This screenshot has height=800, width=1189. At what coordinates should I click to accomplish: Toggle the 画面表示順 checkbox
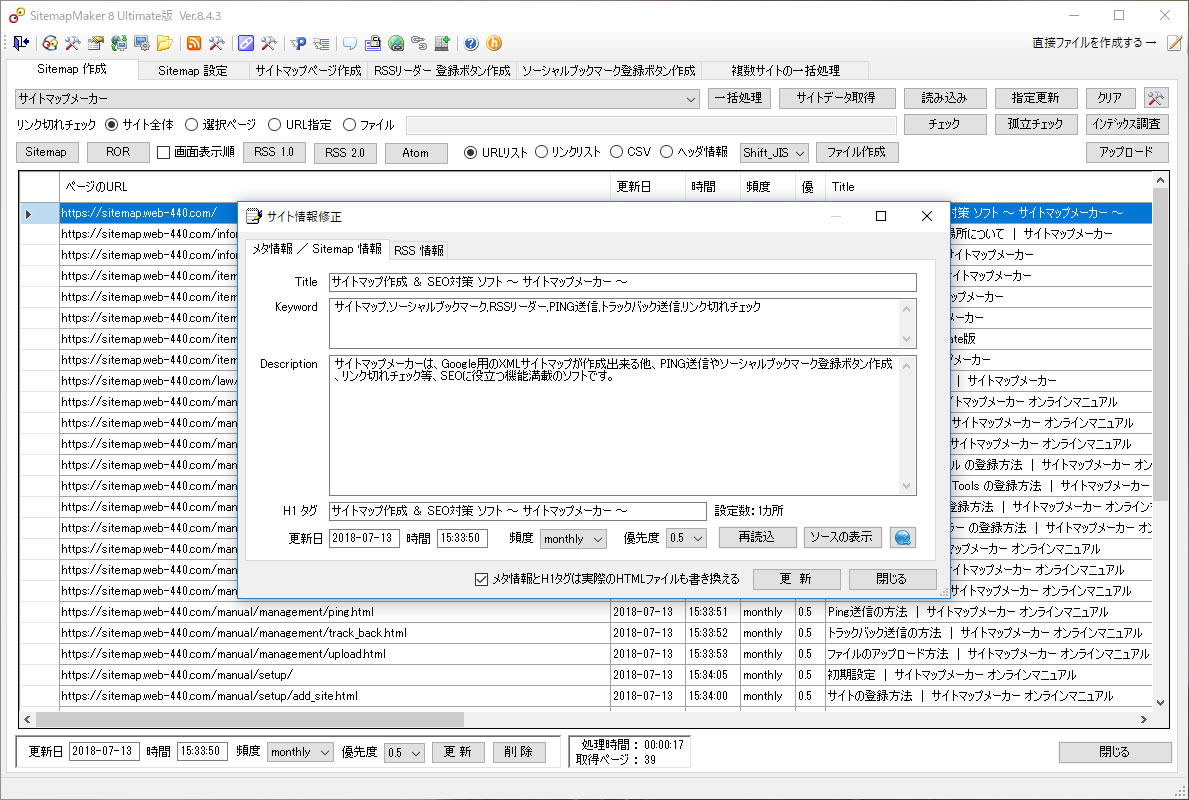coord(163,152)
